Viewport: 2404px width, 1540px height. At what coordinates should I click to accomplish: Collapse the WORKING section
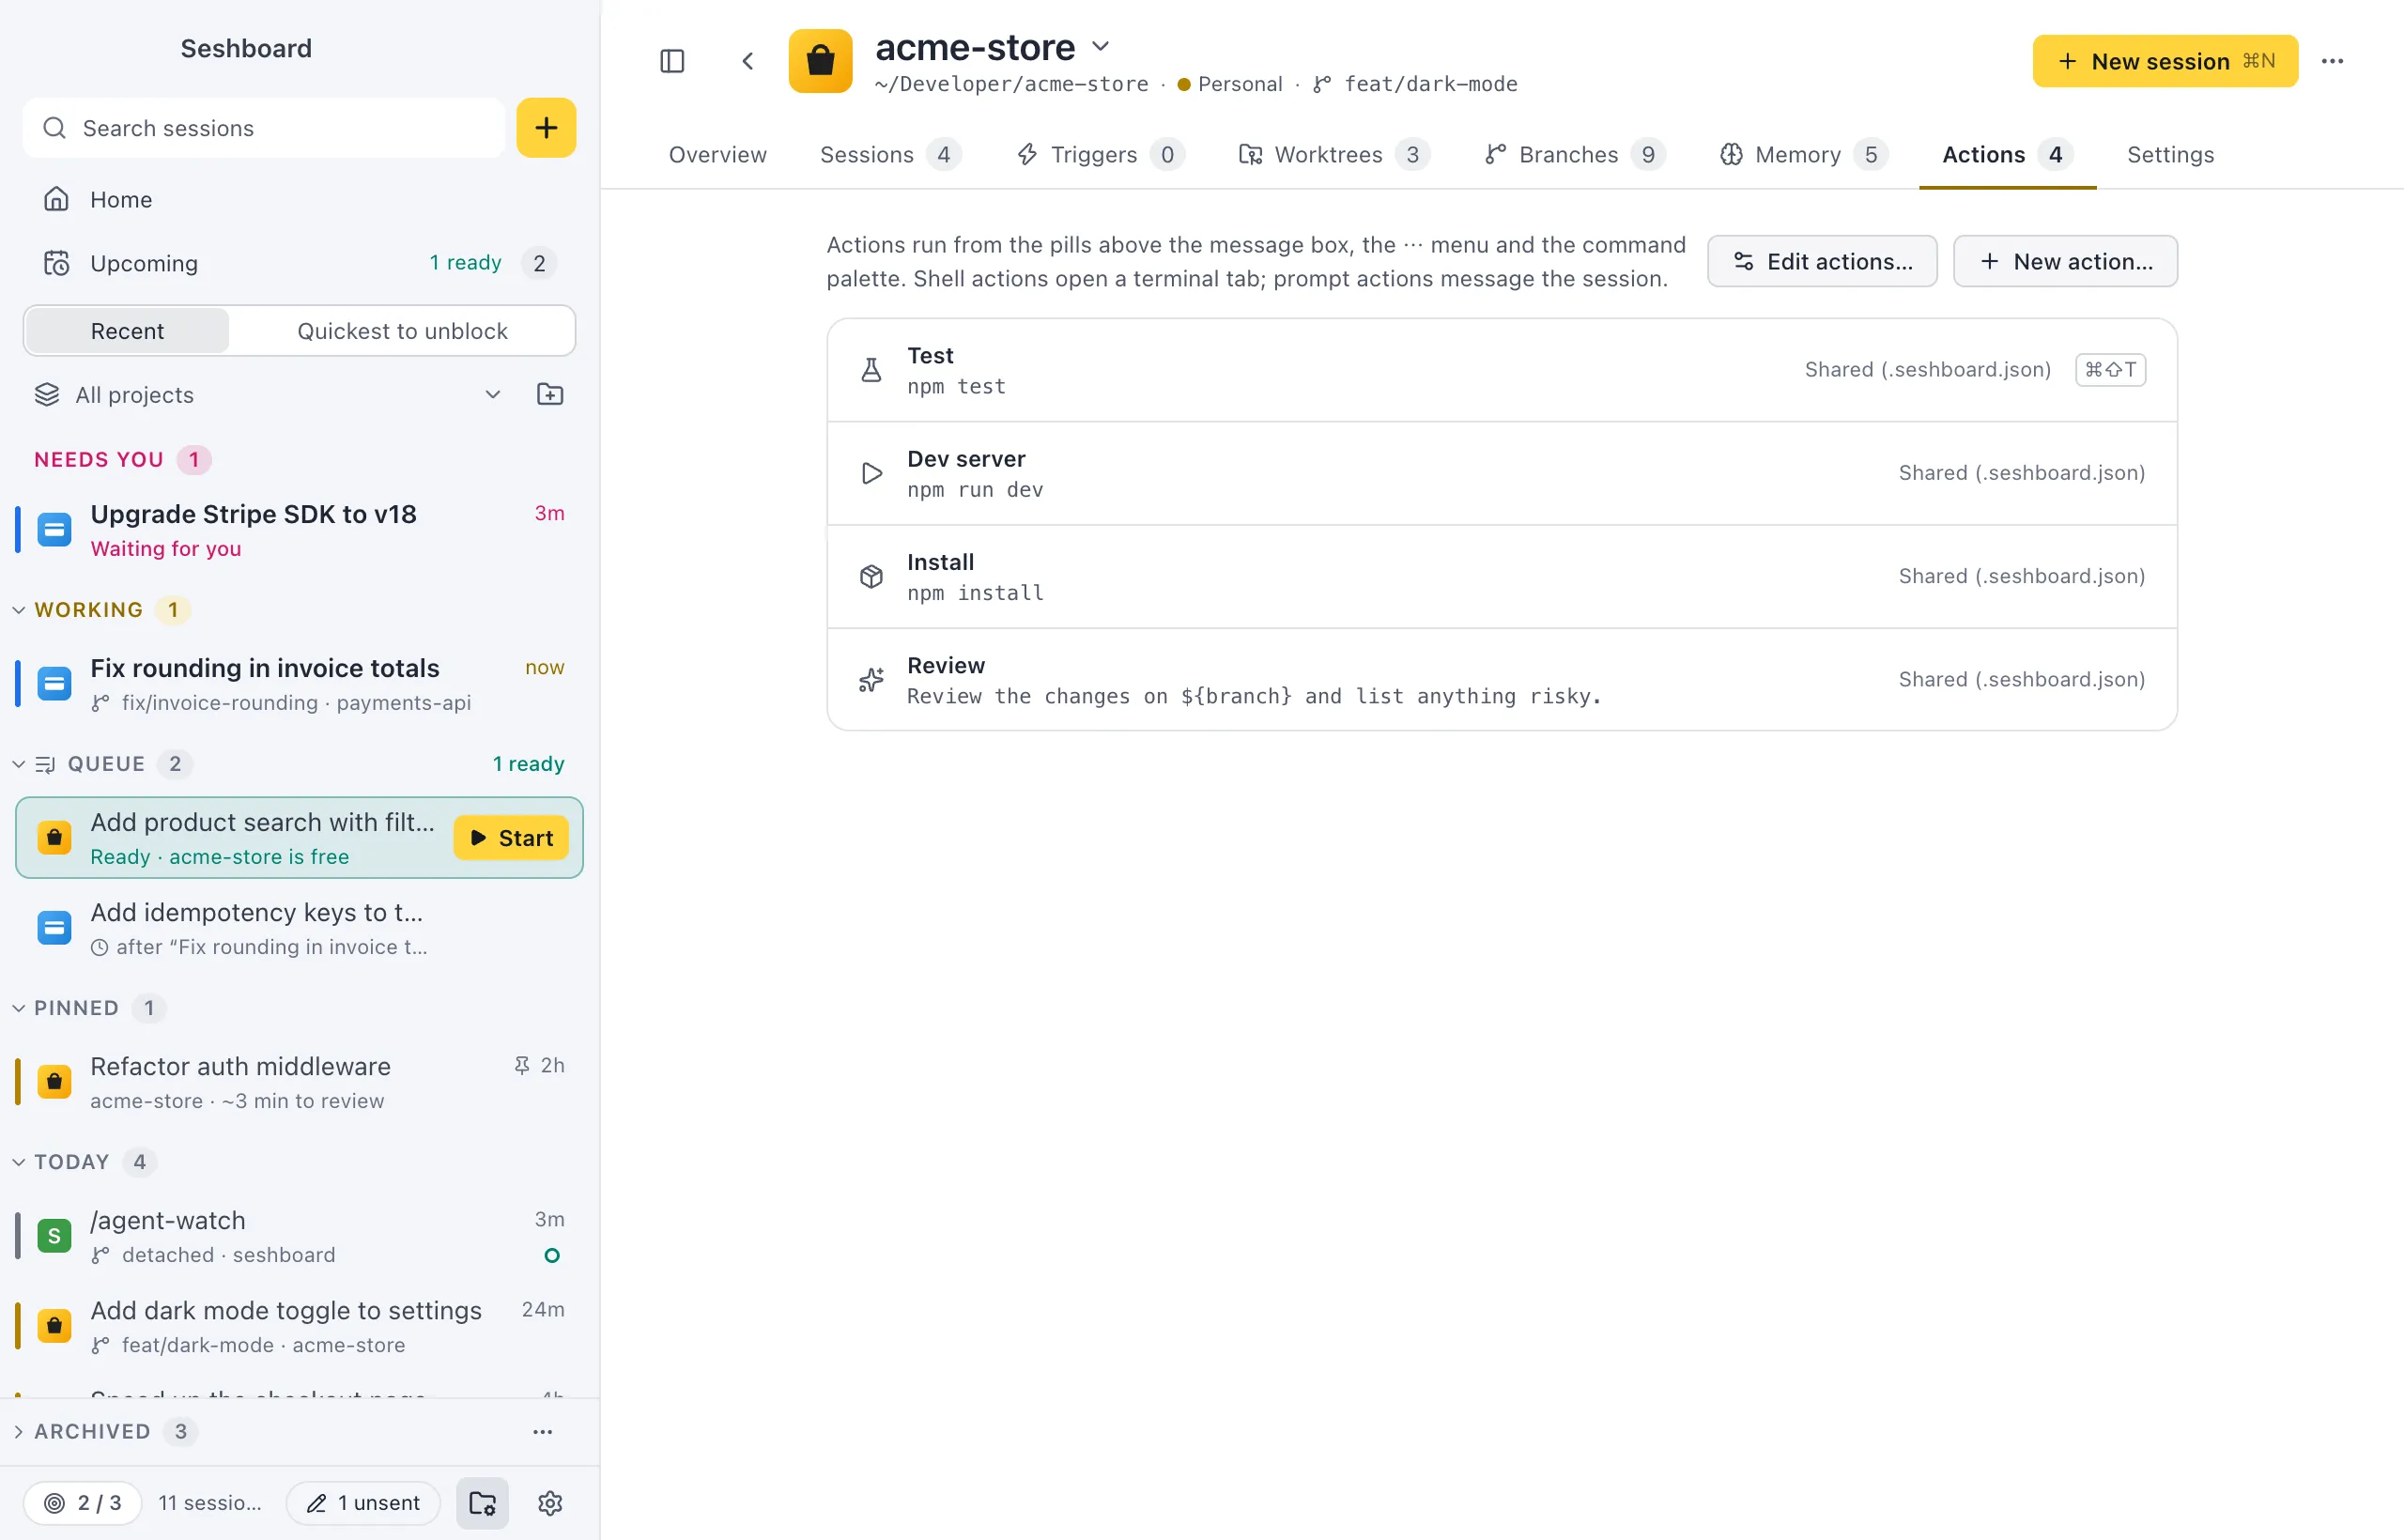[18, 610]
